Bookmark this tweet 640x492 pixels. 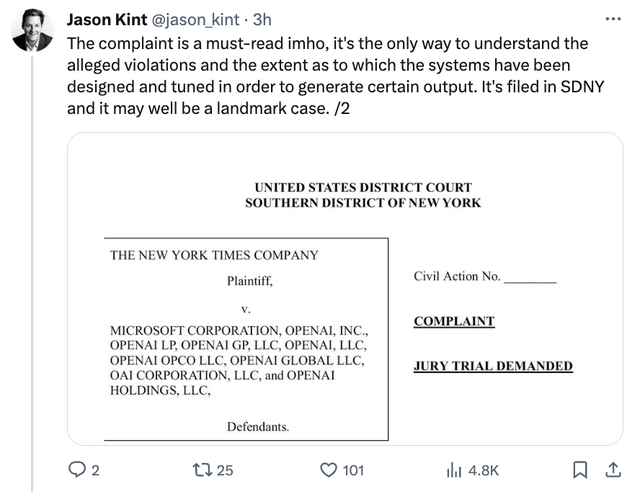tap(579, 469)
